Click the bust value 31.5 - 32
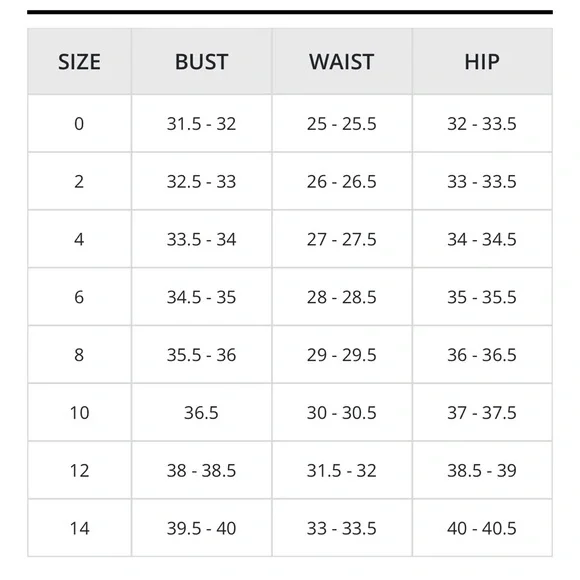580x580 pixels. click(201, 124)
